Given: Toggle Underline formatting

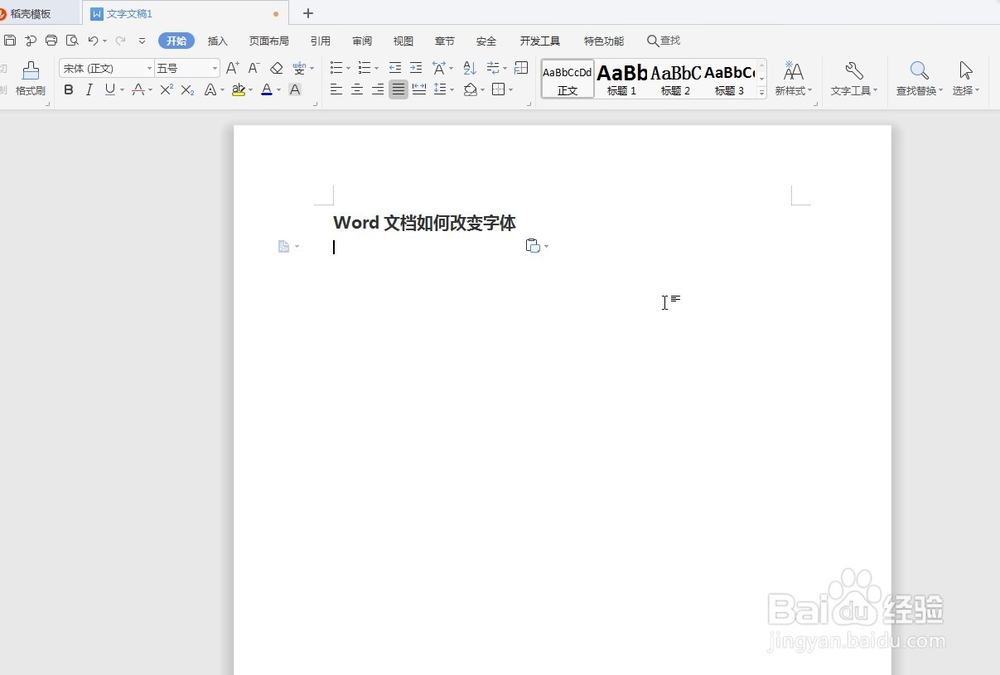Looking at the screenshot, I should pos(110,90).
